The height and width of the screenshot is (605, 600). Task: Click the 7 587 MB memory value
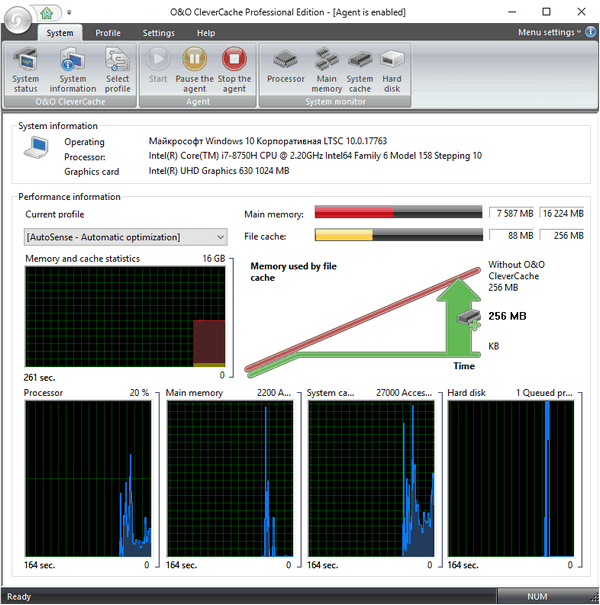click(512, 213)
